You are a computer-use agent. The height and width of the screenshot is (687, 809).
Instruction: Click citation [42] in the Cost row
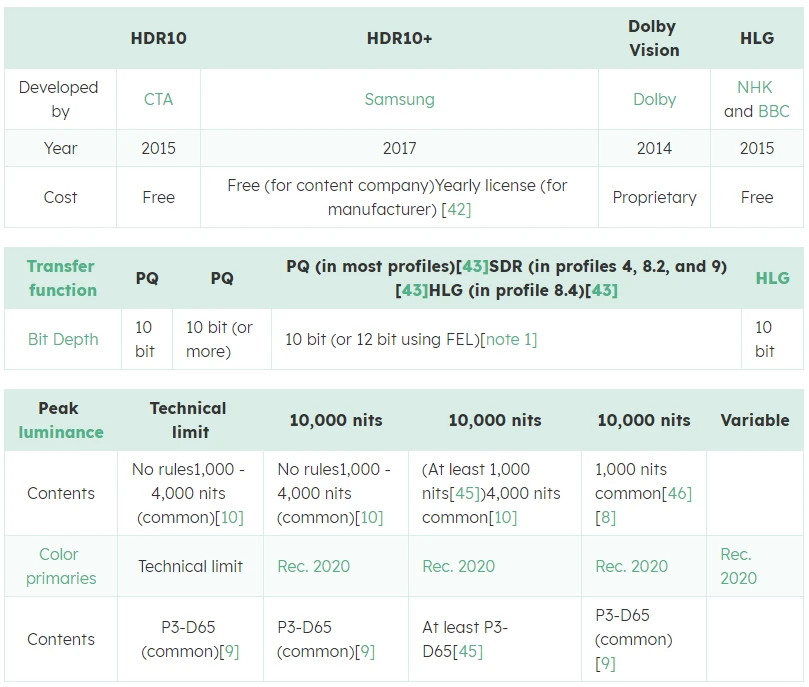point(456,209)
